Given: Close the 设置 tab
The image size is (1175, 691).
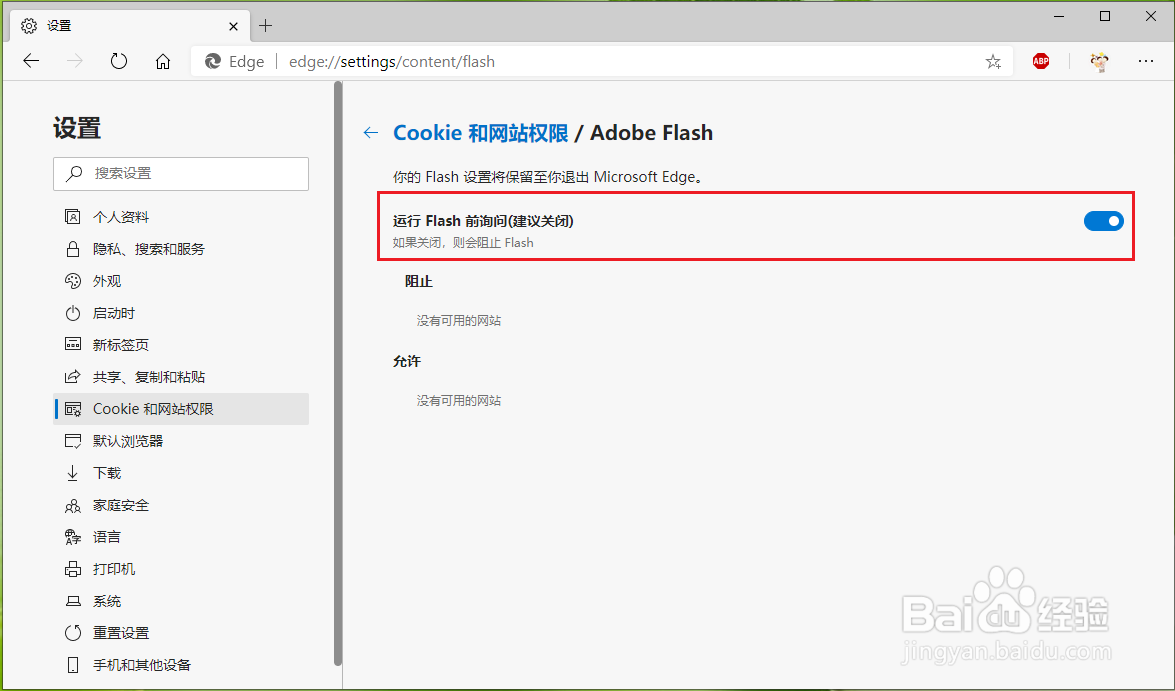Looking at the screenshot, I should 233,26.
